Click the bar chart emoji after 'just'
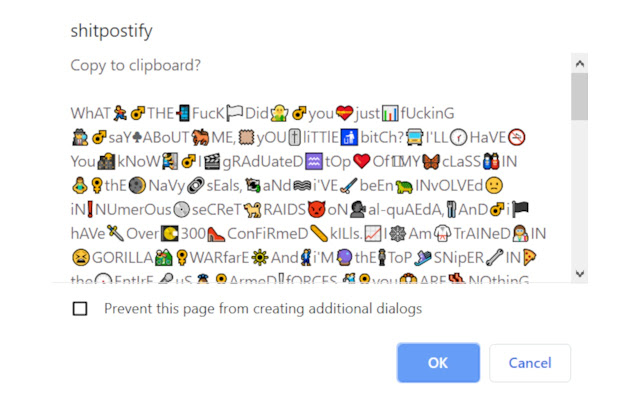 (390, 113)
